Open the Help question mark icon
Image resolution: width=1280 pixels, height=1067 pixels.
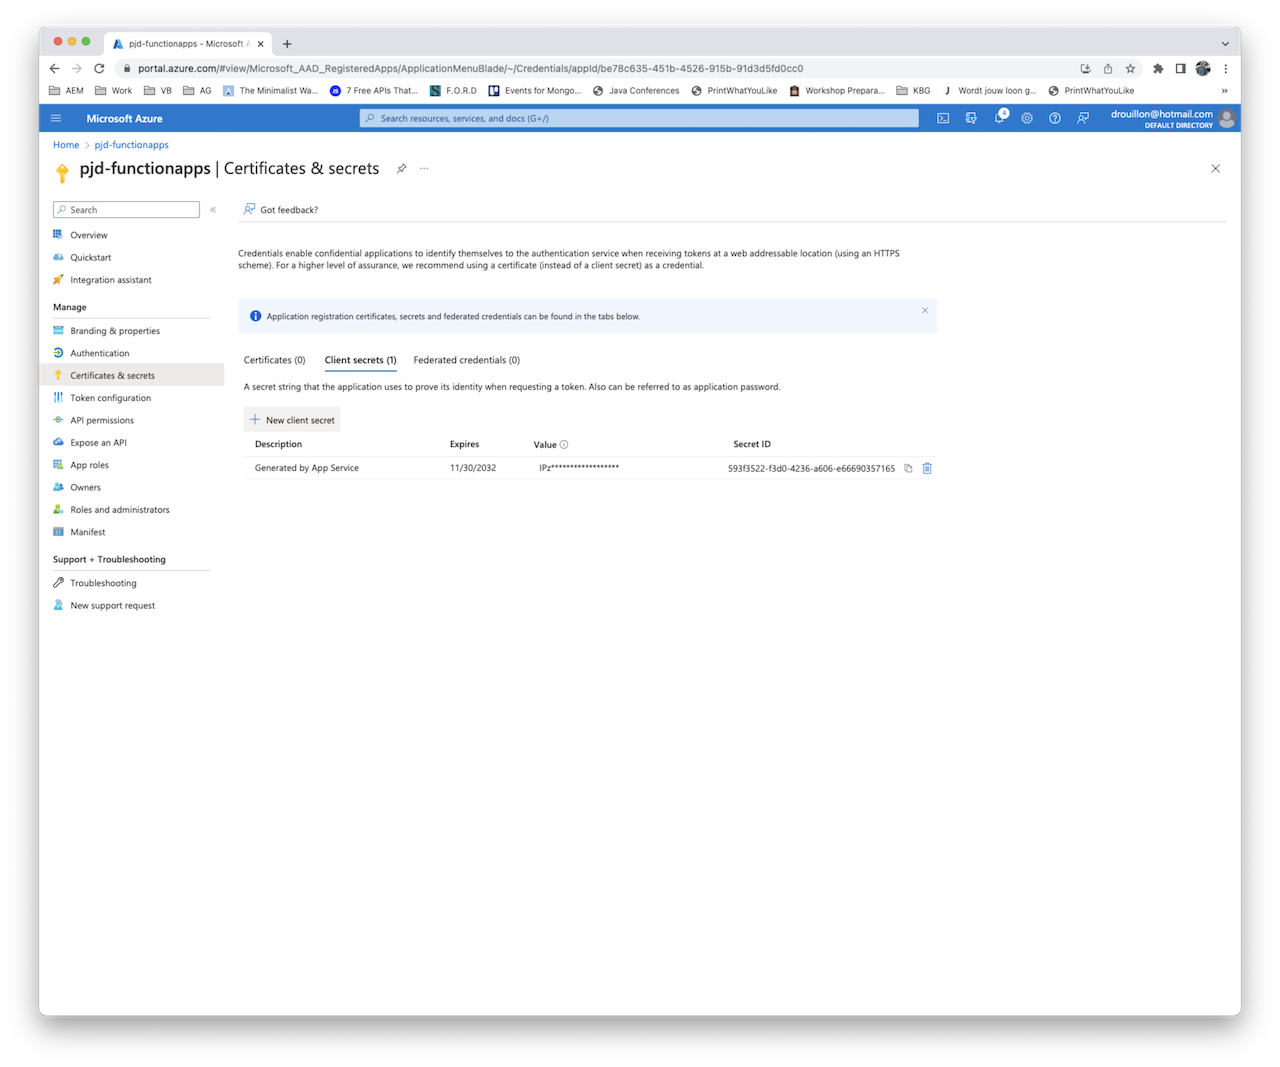click(x=1055, y=118)
